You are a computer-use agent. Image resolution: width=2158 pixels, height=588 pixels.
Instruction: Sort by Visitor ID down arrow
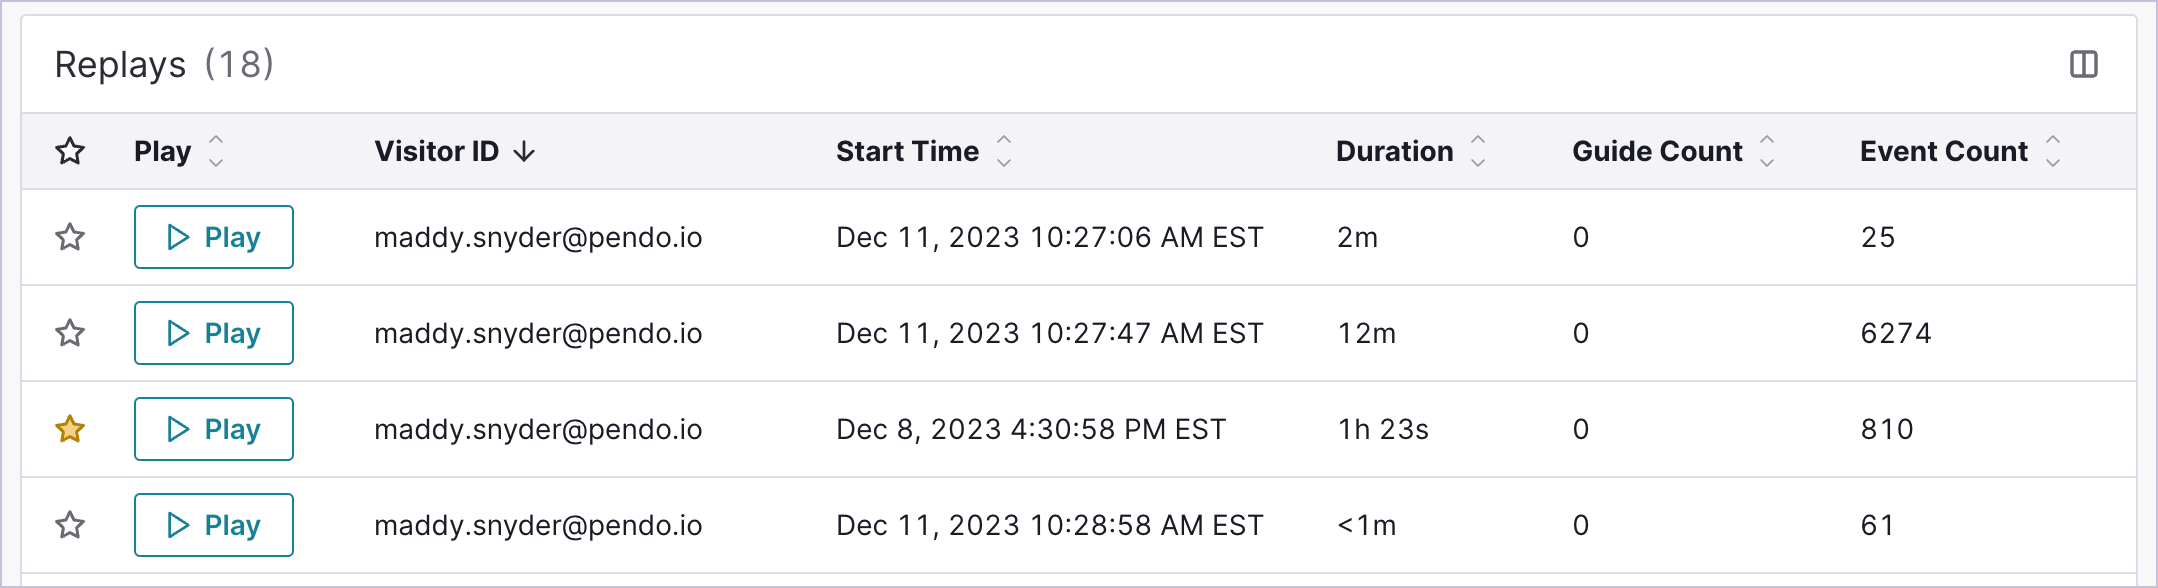pyautogui.click(x=524, y=151)
